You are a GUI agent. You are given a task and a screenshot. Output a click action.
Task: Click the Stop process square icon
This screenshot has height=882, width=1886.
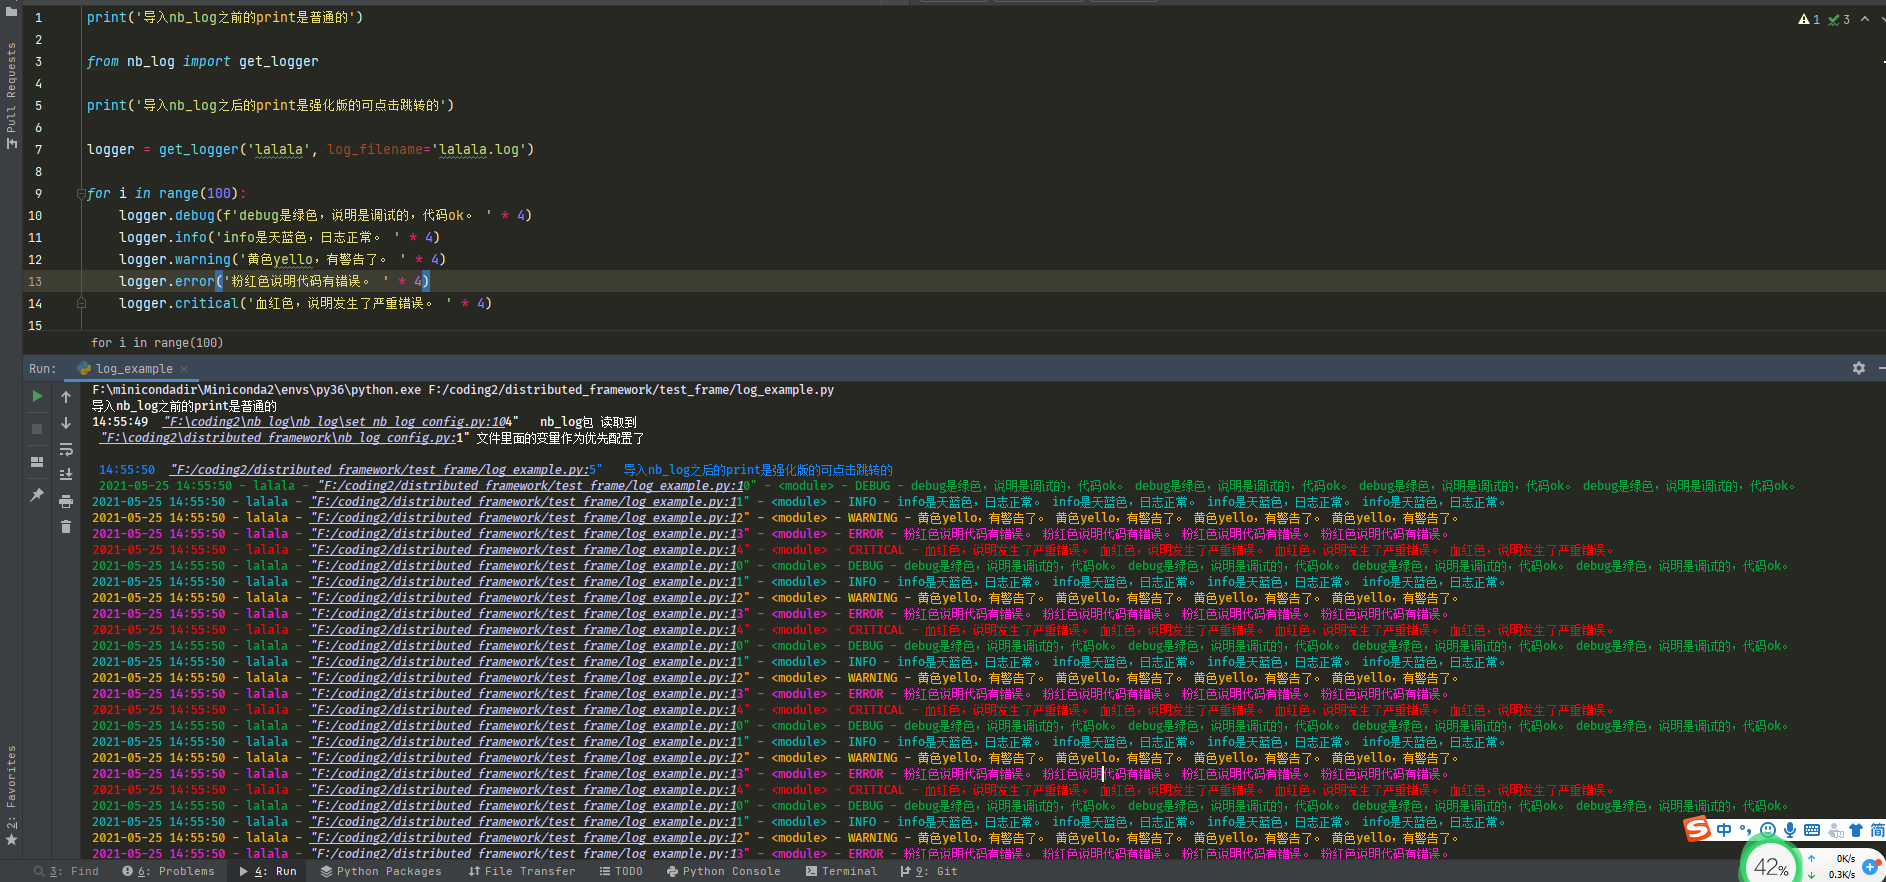[37, 429]
